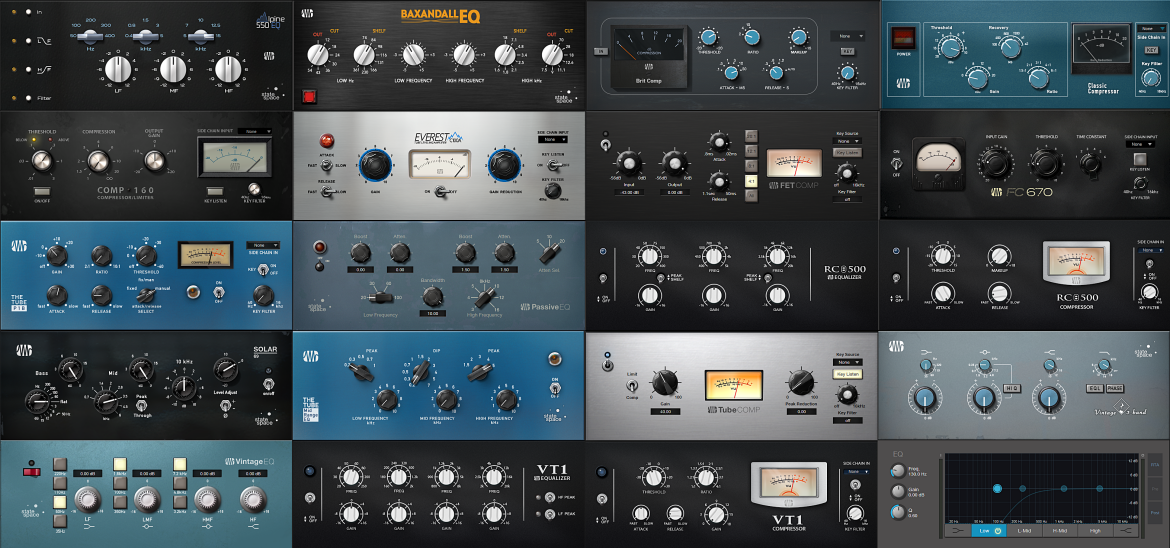Click the Input Gain knob on FC 670

(x=995, y=164)
